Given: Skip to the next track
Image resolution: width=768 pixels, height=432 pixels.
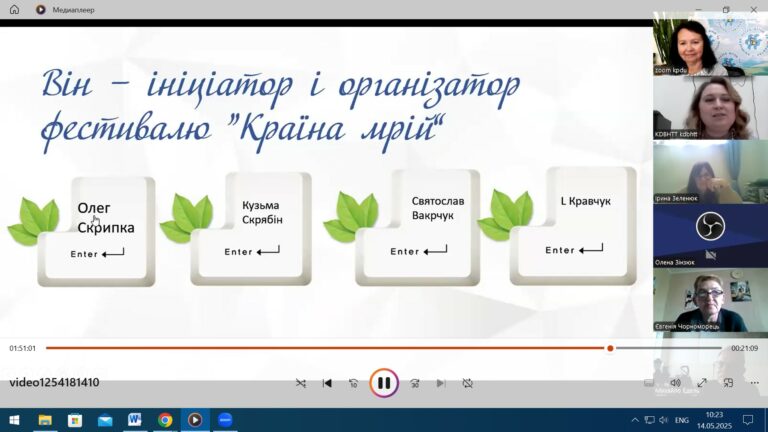Looking at the screenshot, I should pos(441,383).
